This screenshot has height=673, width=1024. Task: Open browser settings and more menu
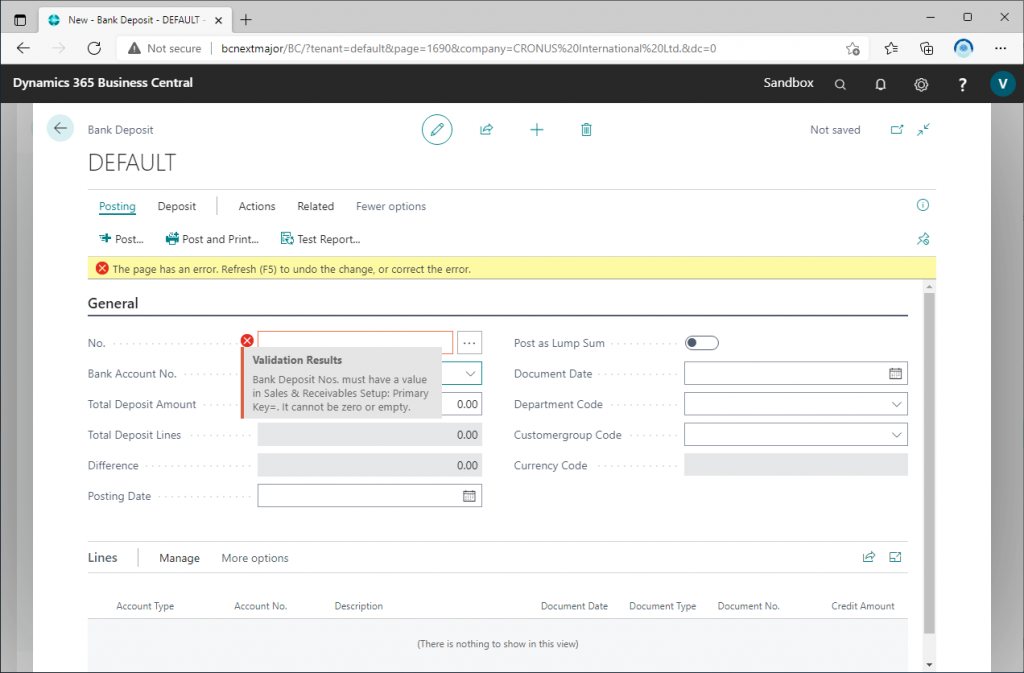tap(1000, 48)
